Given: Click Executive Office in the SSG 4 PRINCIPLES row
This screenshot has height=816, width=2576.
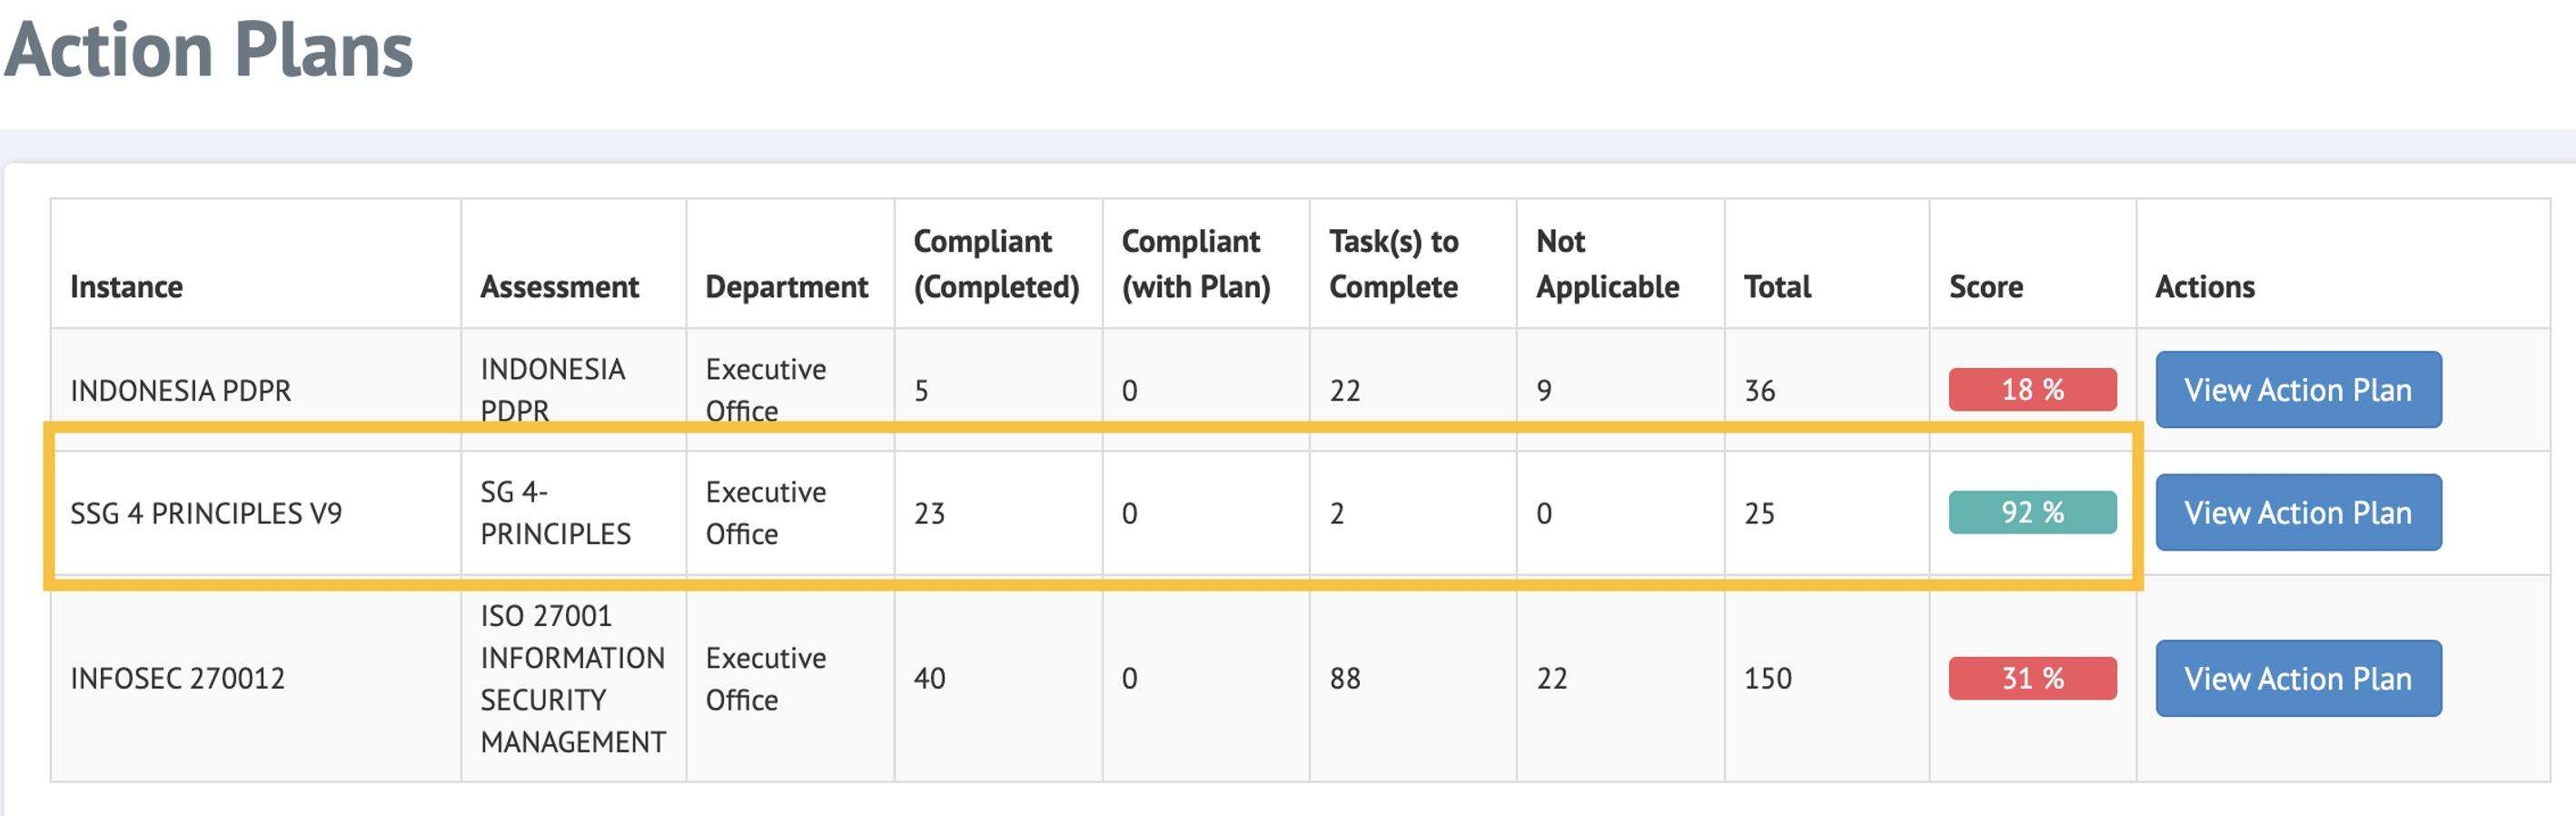Looking at the screenshot, I should tap(766, 513).
